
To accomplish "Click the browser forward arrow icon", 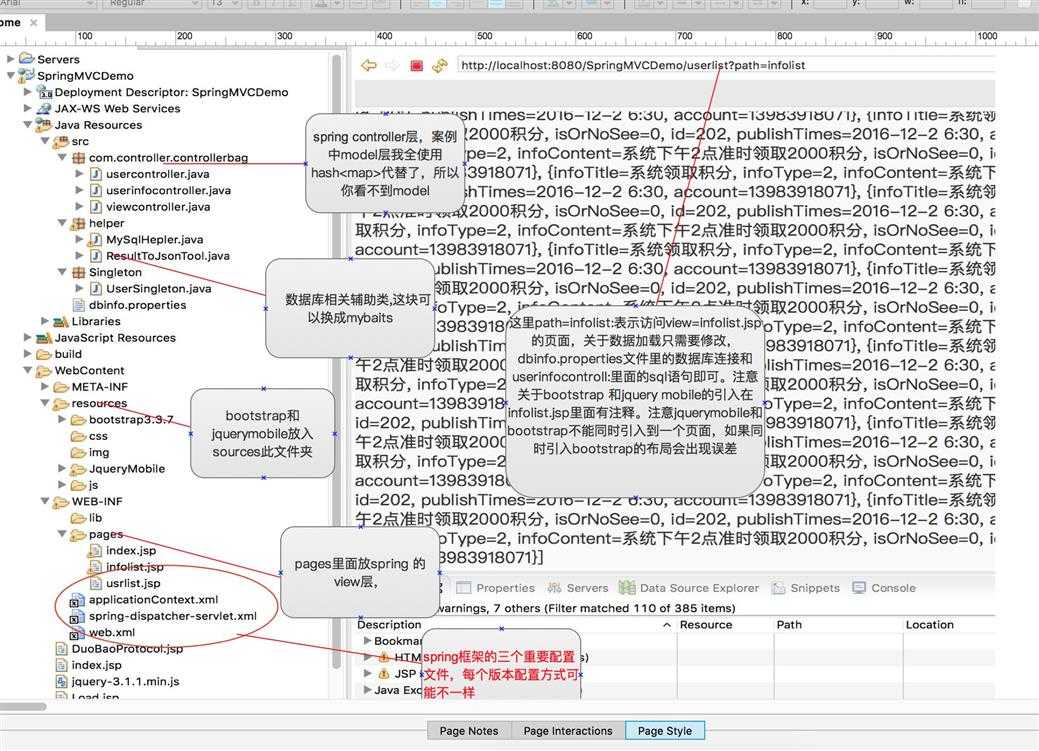I will (392, 65).
